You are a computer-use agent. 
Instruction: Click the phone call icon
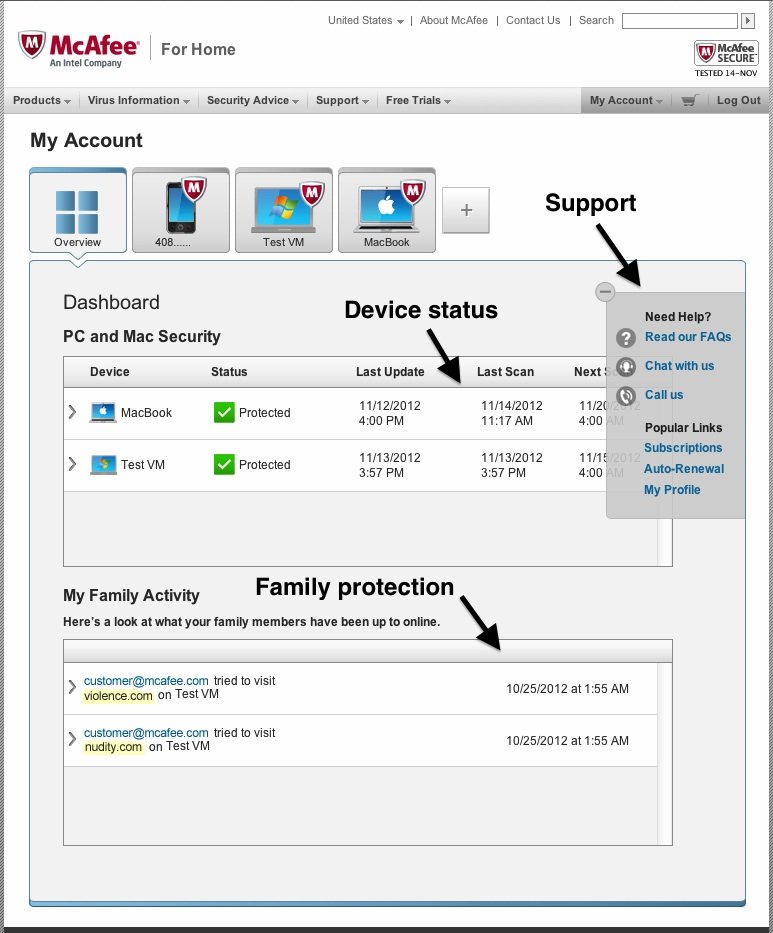coord(626,396)
